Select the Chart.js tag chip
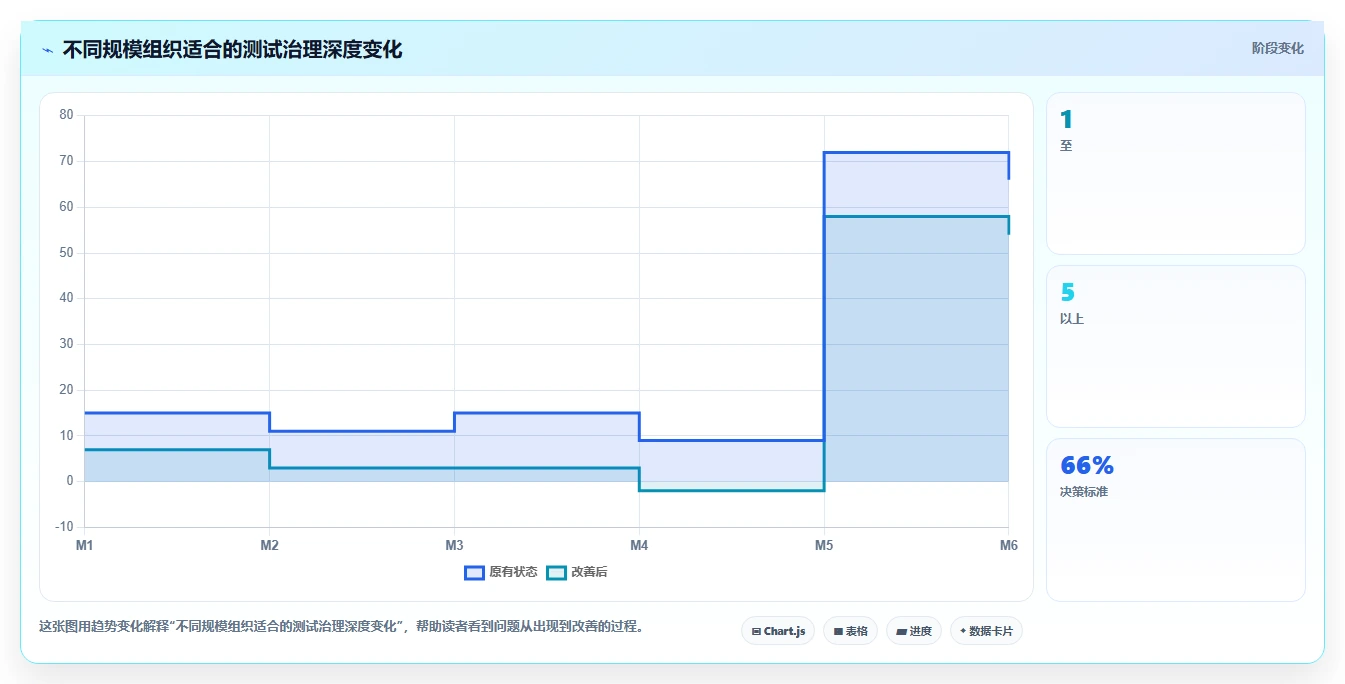The width and height of the screenshot is (1345, 684). pyautogui.click(x=778, y=631)
